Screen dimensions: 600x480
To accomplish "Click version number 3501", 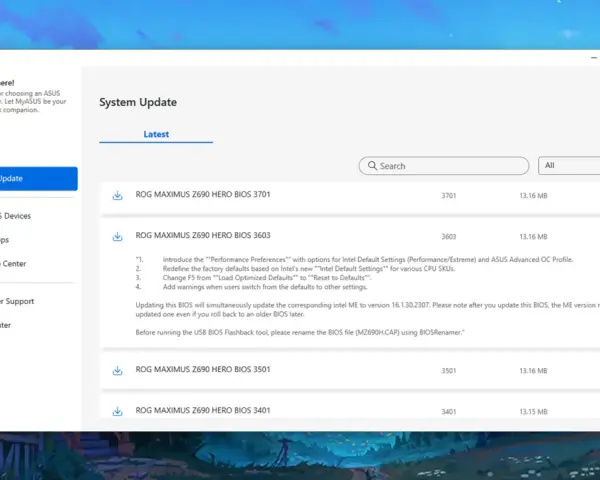I will (x=448, y=371).
